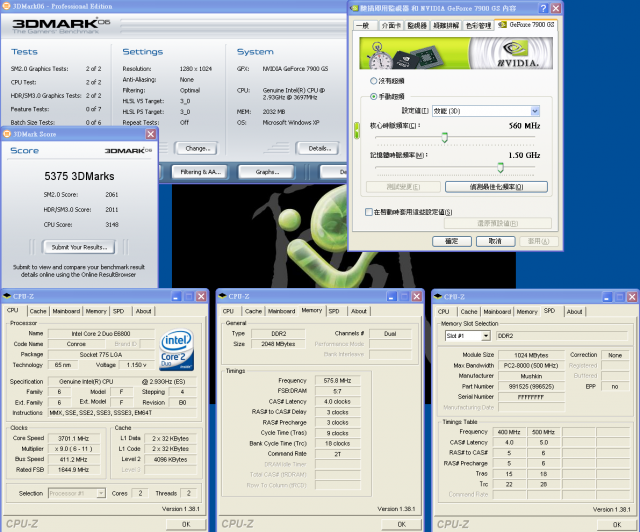Open the adapter tab in NVIDIA dialog
The width and height of the screenshot is (640, 532).
pos(391,25)
